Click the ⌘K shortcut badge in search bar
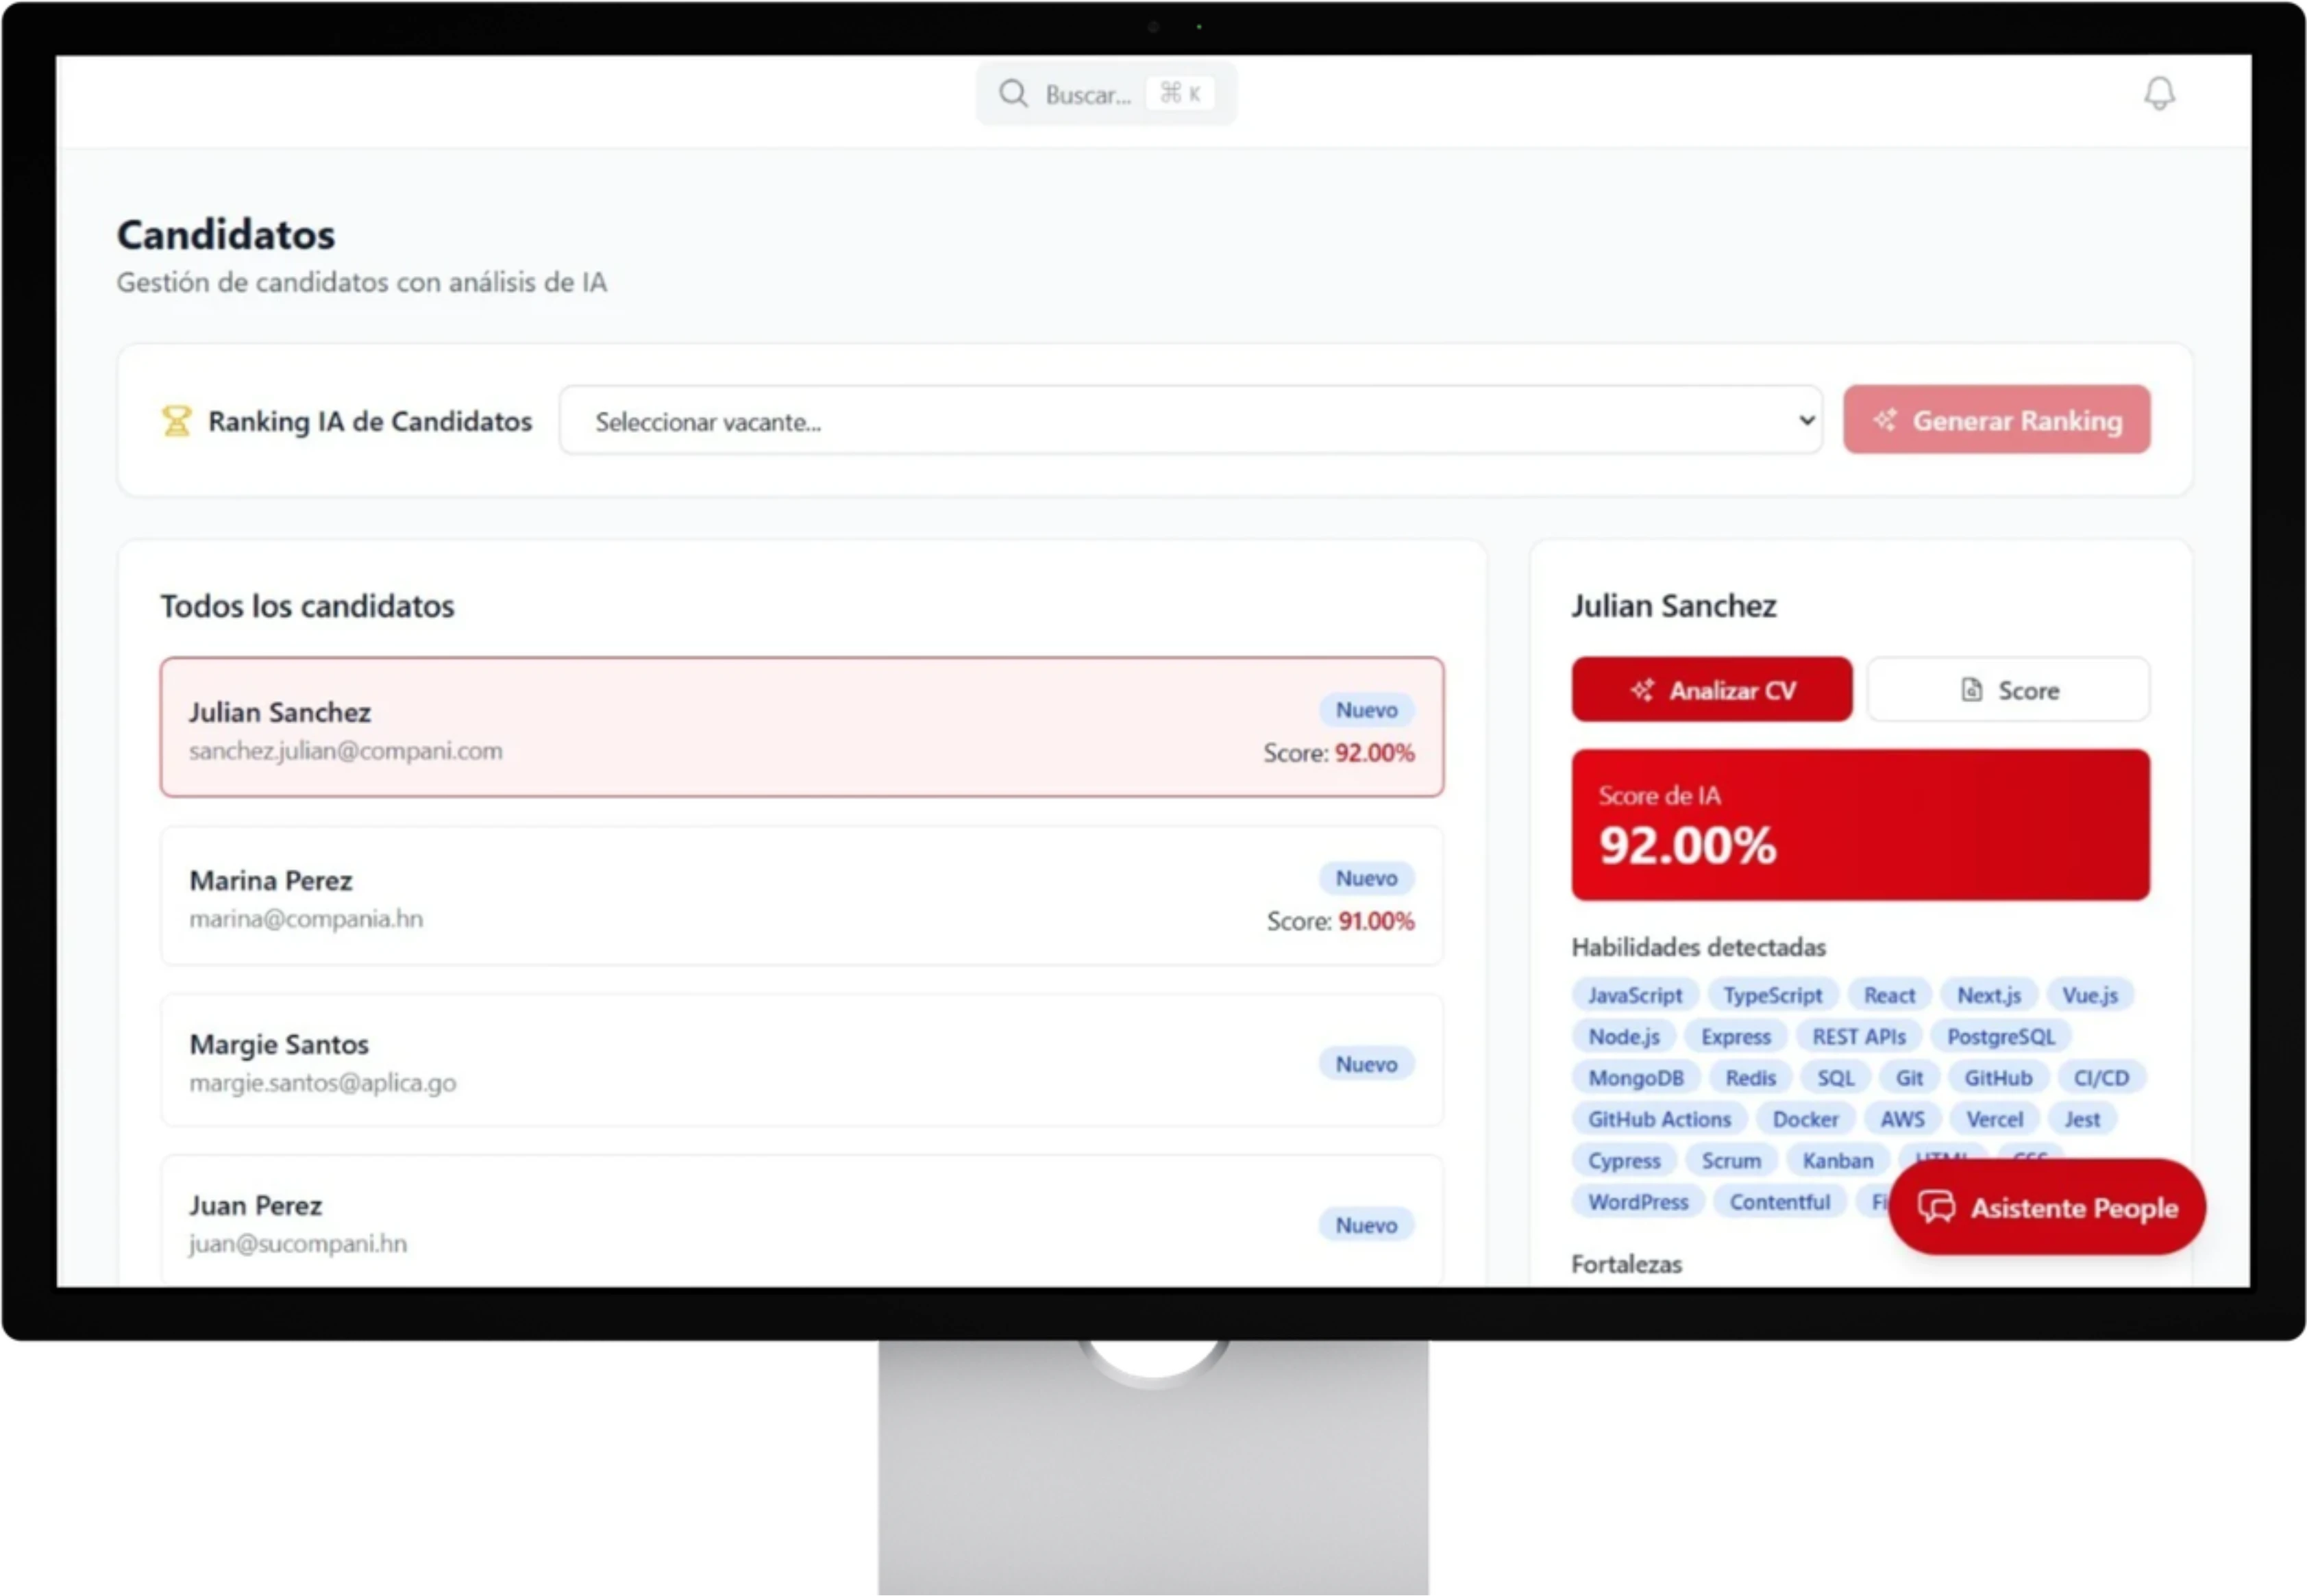2307x1596 pixels. click(1180, 93)
